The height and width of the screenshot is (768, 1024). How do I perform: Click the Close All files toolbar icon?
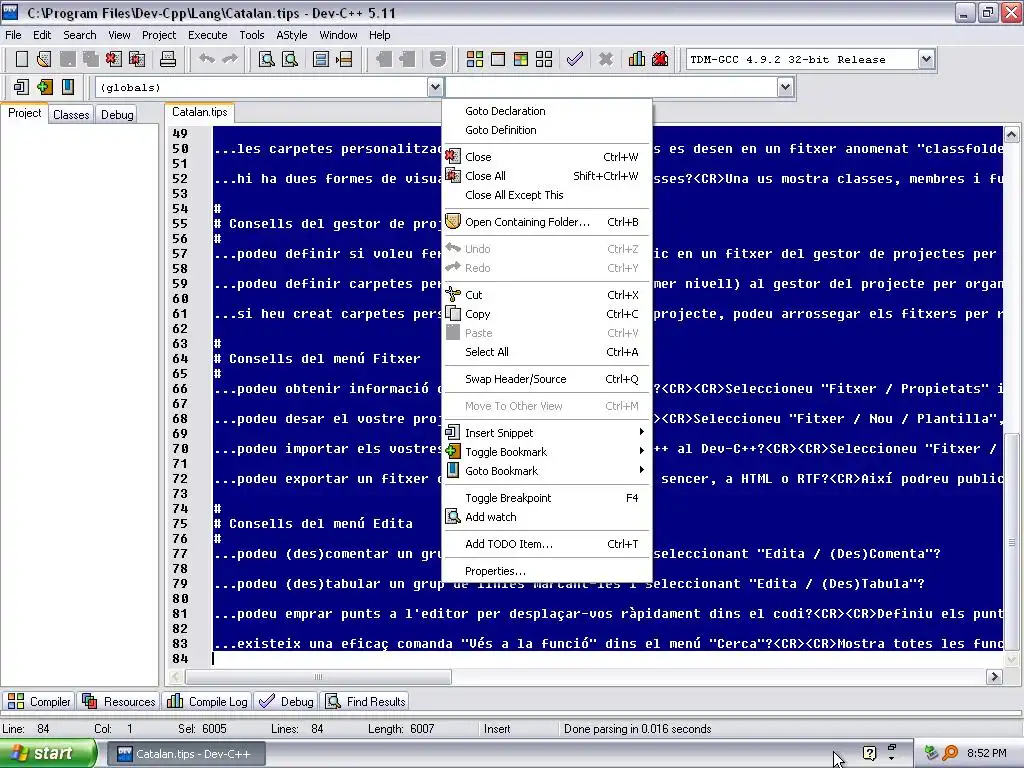tap(137, 59)
